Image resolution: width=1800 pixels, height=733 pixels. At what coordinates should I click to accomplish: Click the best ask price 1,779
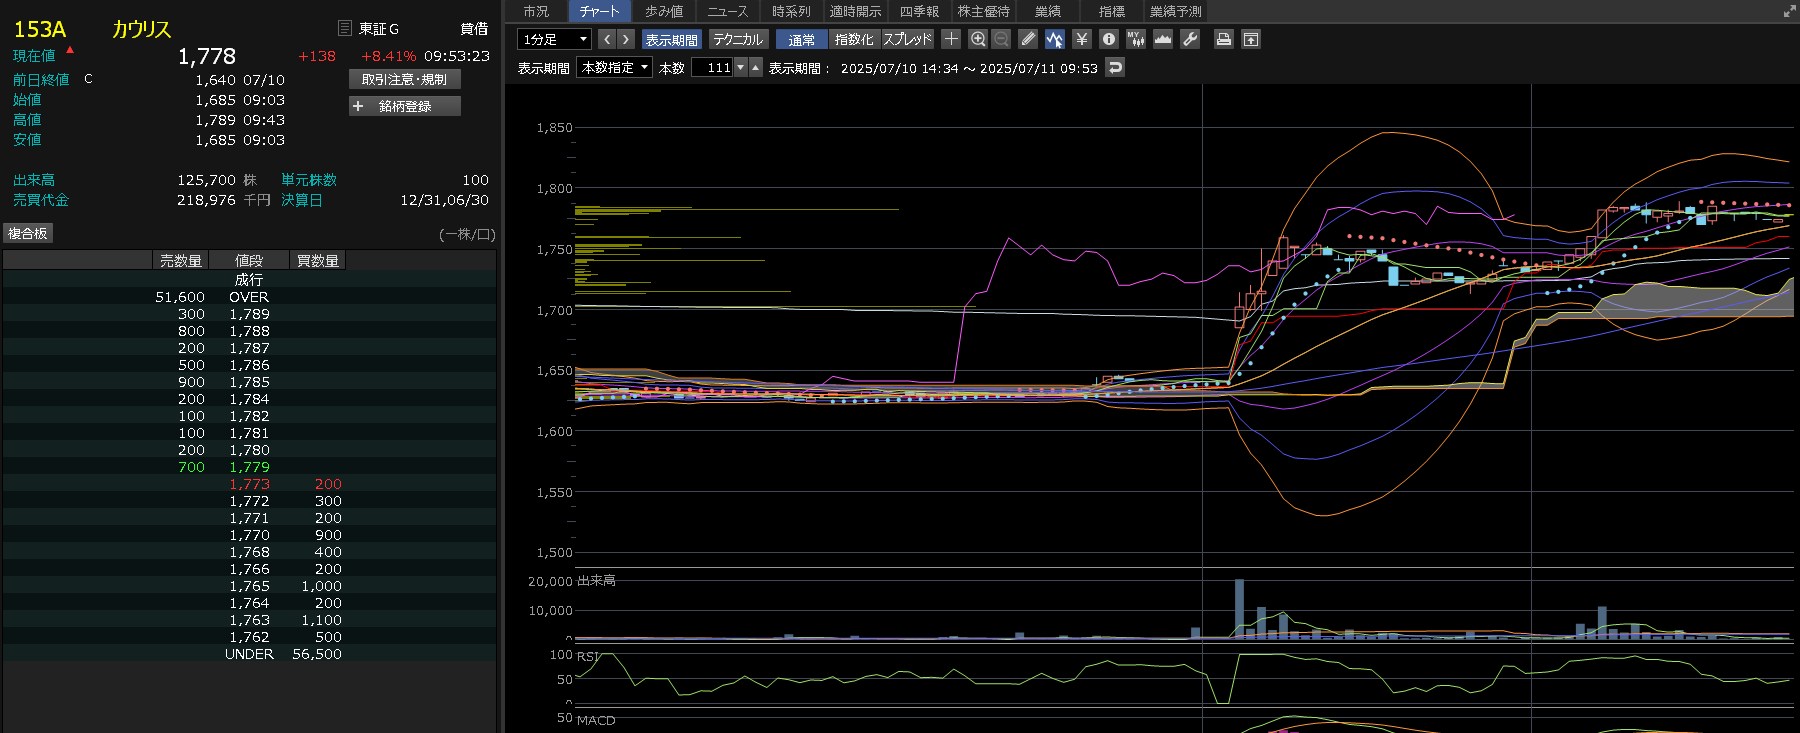point(249,467)
